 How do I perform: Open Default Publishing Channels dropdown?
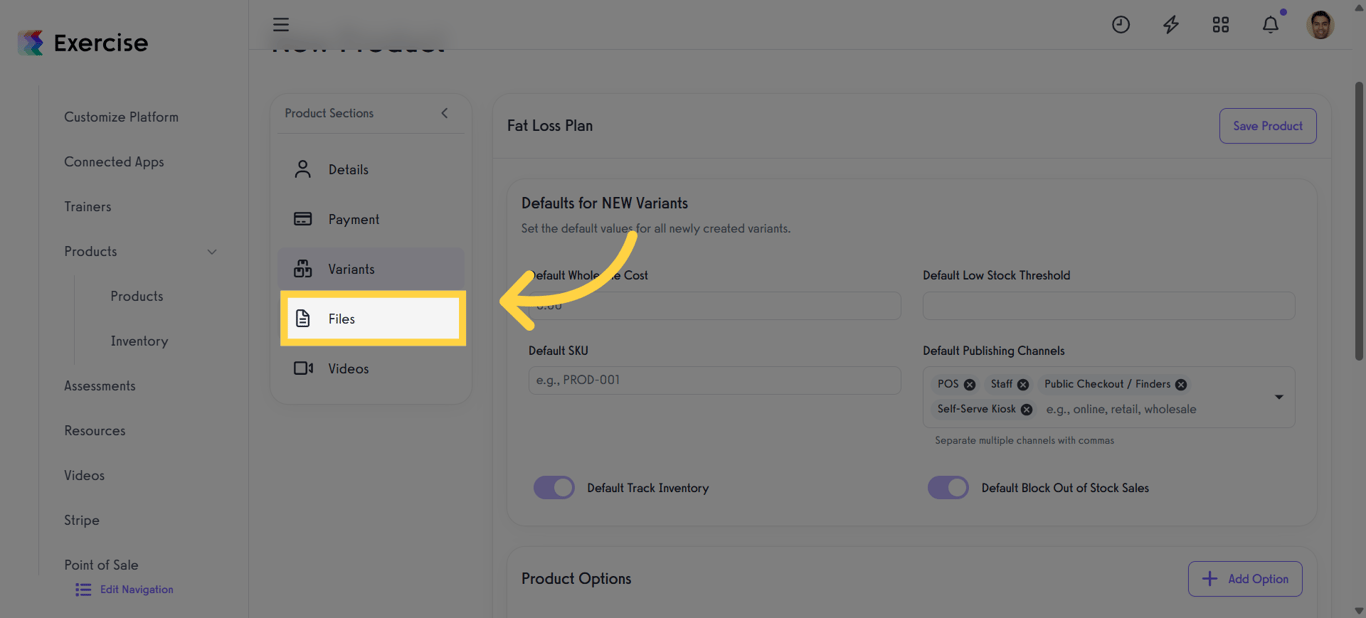click(1278, 396)
